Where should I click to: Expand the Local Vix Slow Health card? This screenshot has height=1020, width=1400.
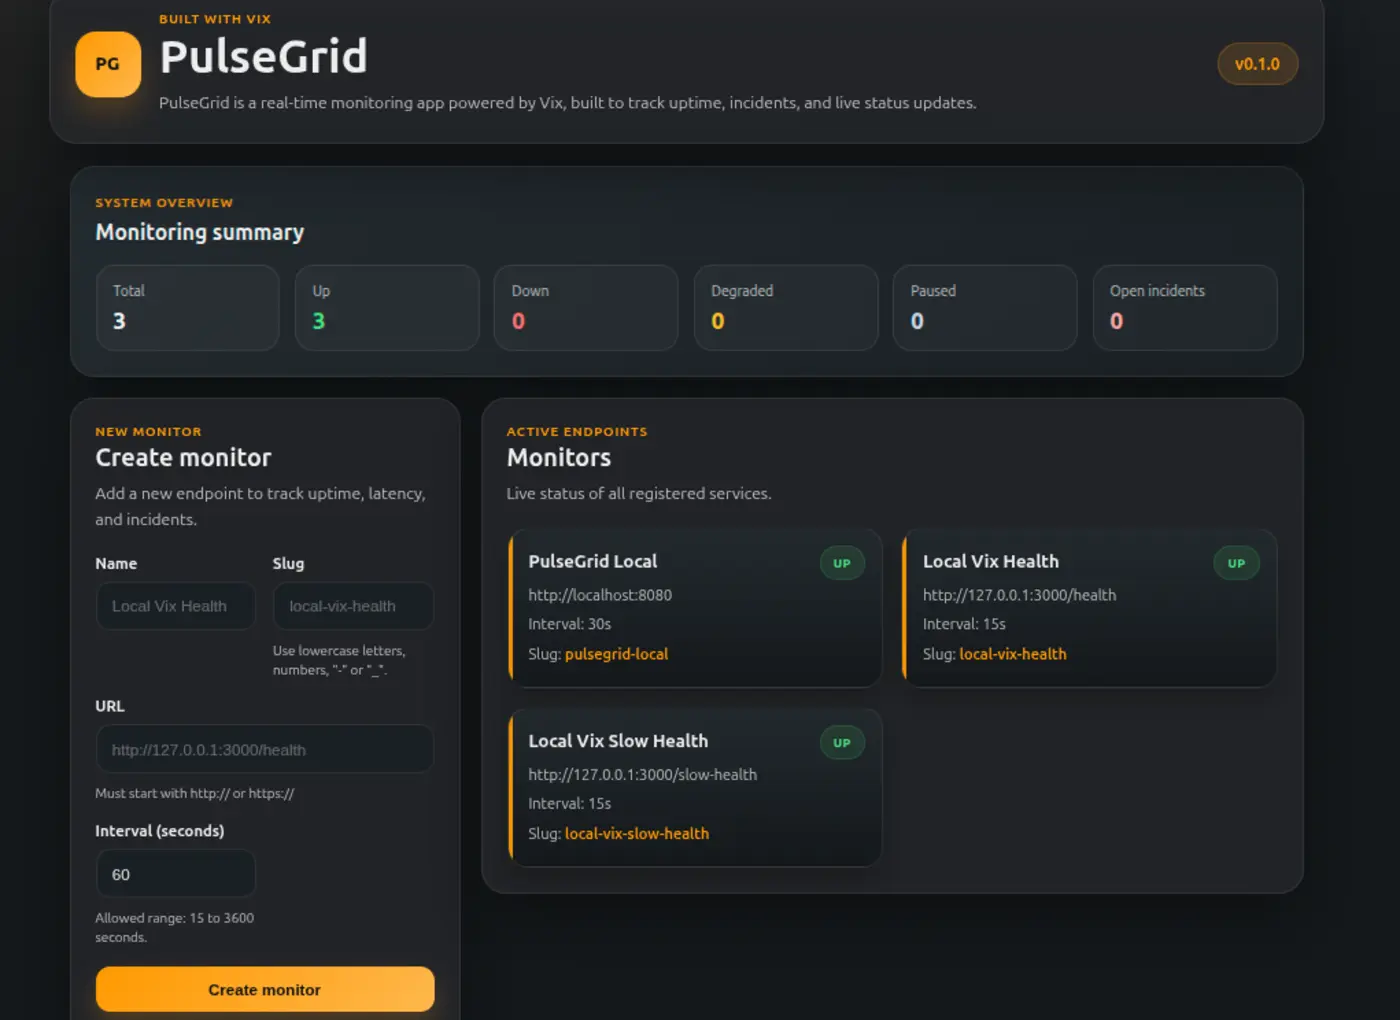pyautogui.click(x=696, y=788)
